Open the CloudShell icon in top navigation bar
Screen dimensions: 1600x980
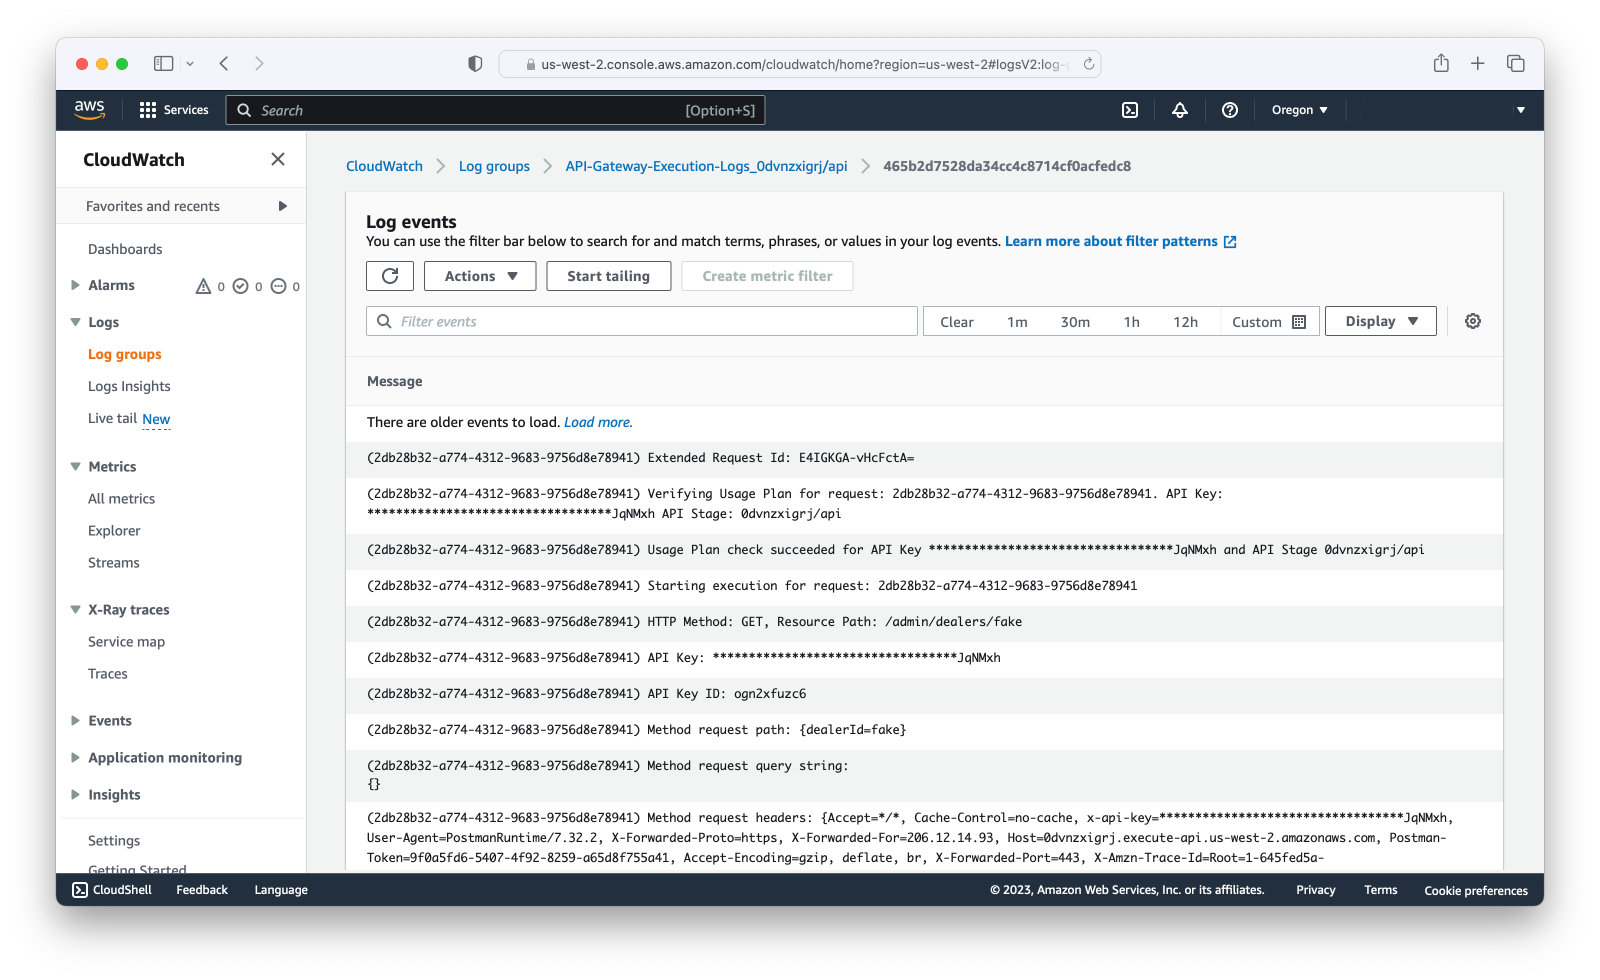pos(1130,110)
